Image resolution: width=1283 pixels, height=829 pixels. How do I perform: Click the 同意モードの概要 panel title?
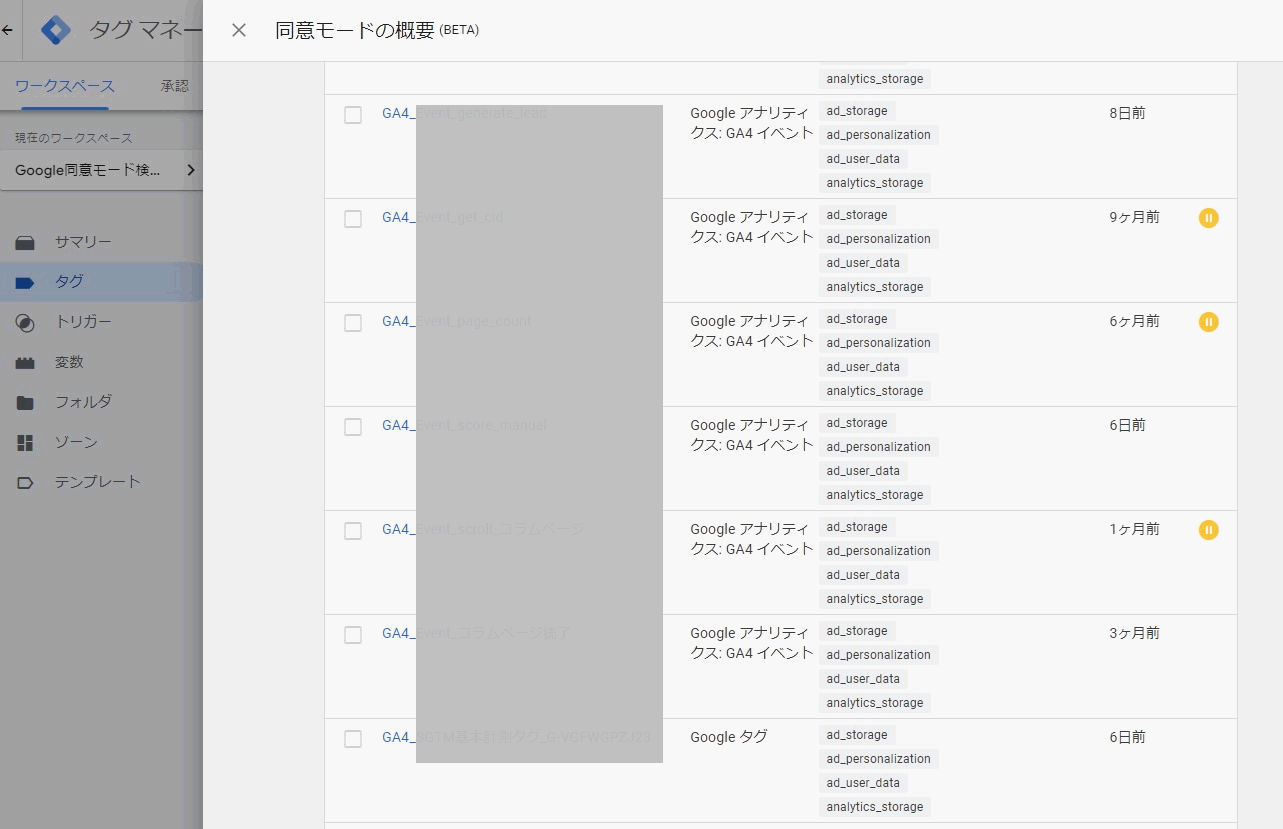[x=377, y=30]
